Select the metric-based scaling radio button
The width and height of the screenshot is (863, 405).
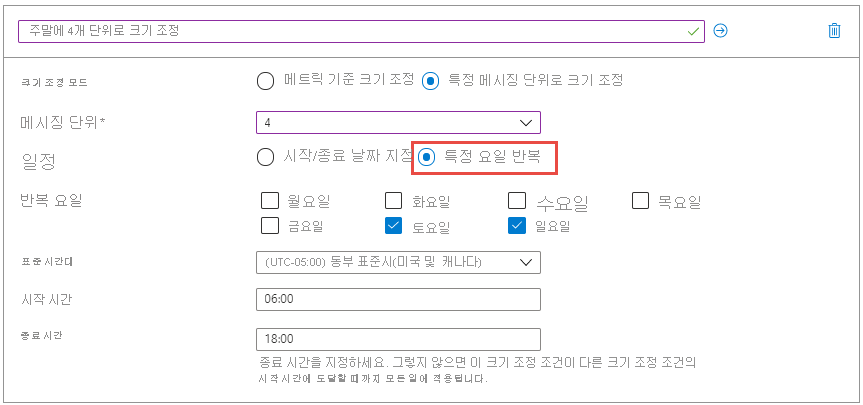pyautogui.click(x=265, y=81)
